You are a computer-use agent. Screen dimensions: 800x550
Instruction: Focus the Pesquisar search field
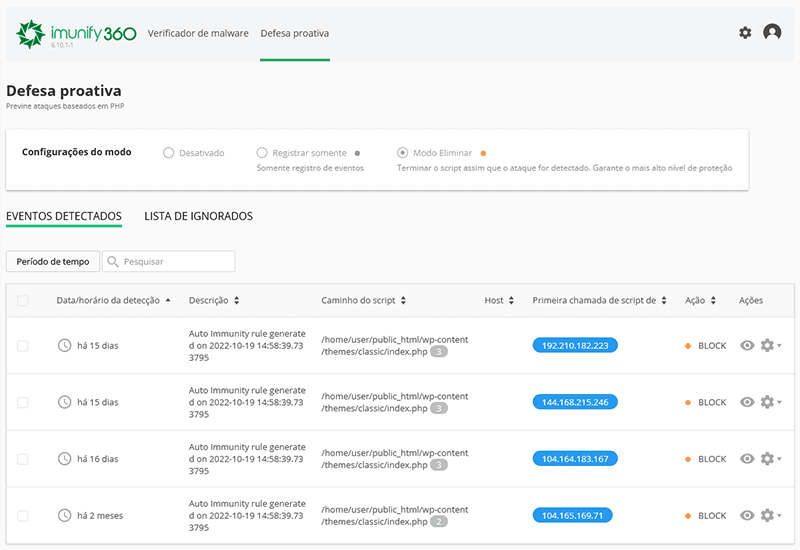coord(168,261)
